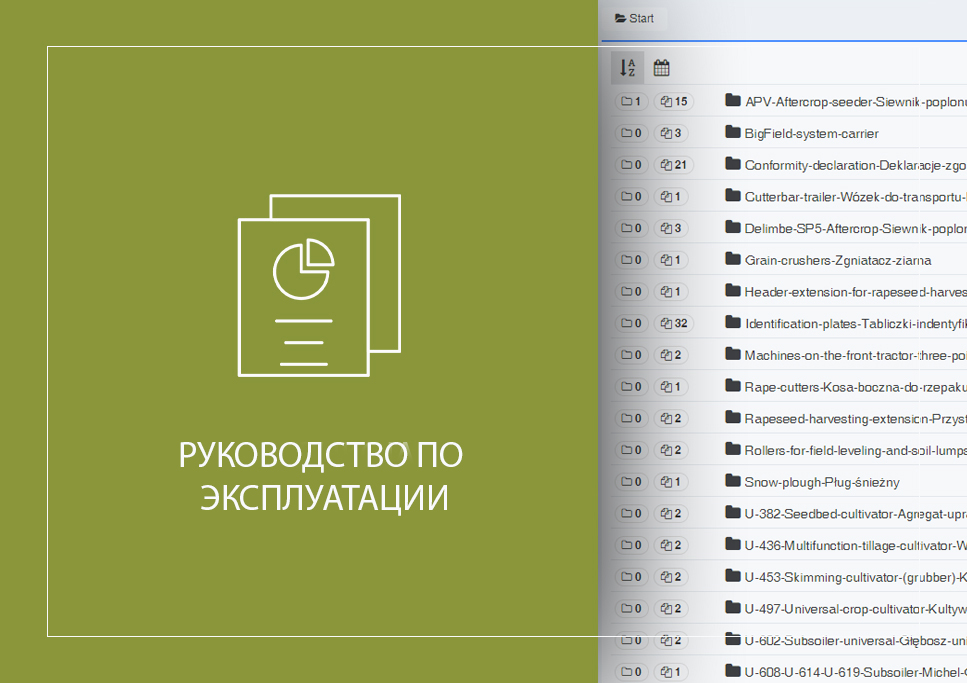Click folder icon beside APV-Aftercrop-seeder
This screenshot has height=683, width=967.
733,100
